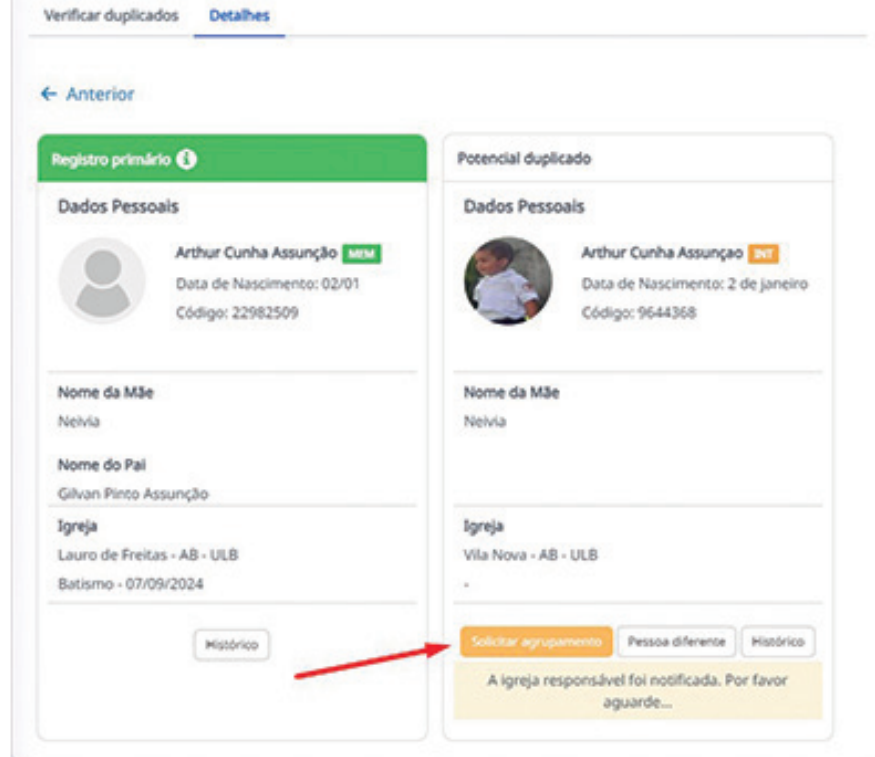Viewport: 875px width, 757px height.
Task: Open Histórico in the primary record card
Action: [231, 645]
